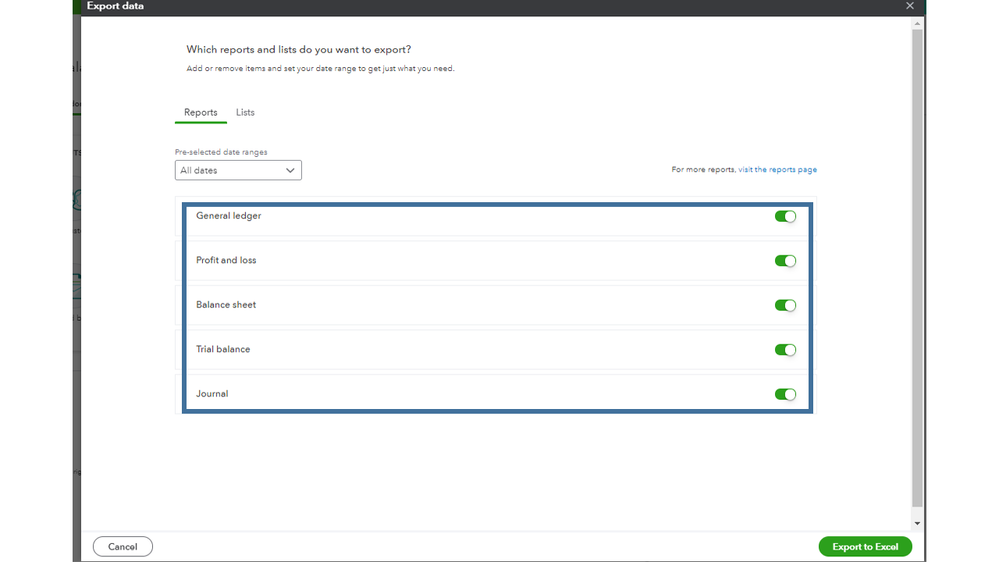Click the Export to Excel button

[x=865, y=547]
